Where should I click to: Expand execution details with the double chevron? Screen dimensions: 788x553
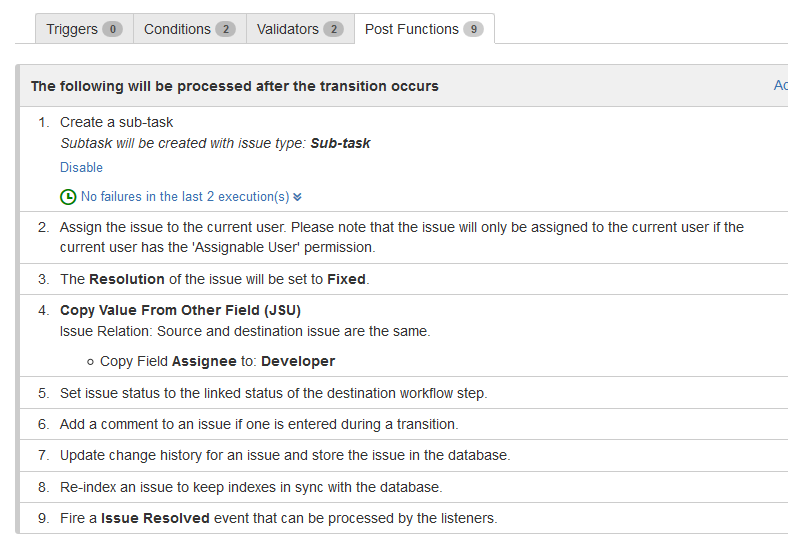coord(298,197)
